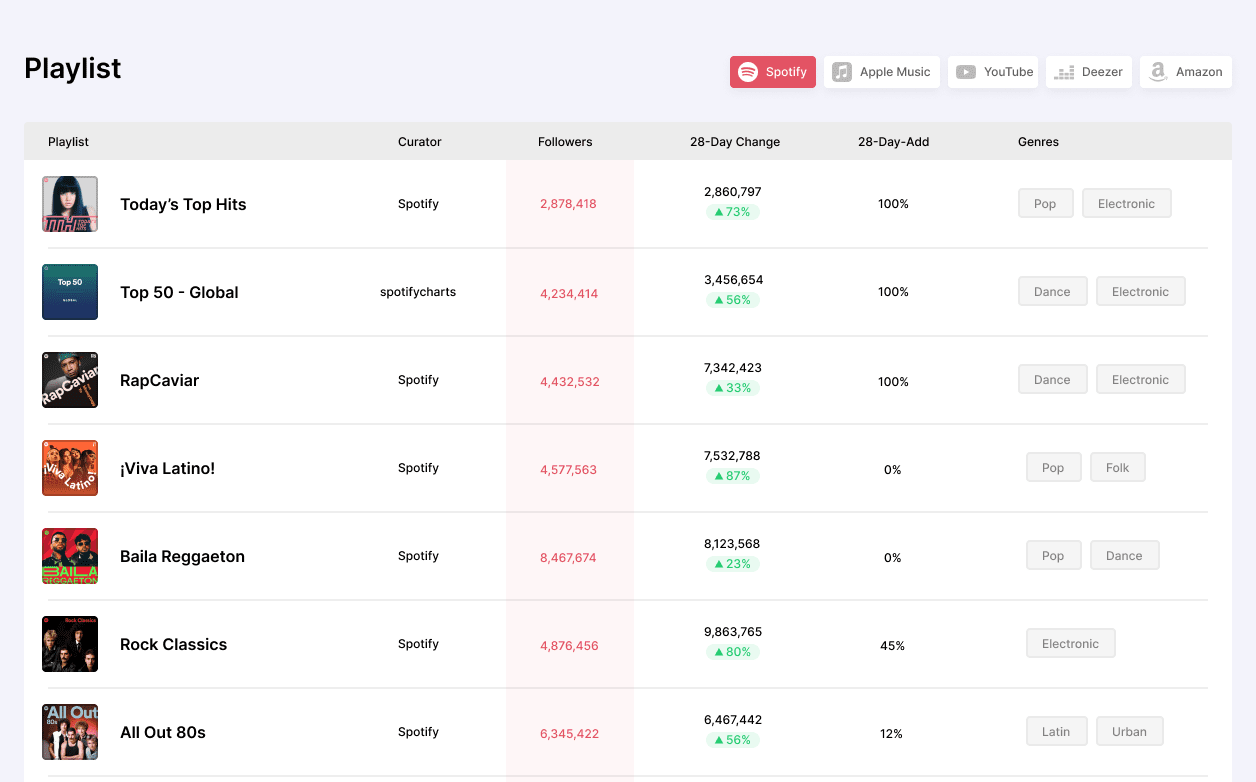This screenshot has width=1256, height=782.
Task: Switch to the Amazon tab
Action: tap(1186, 72)
